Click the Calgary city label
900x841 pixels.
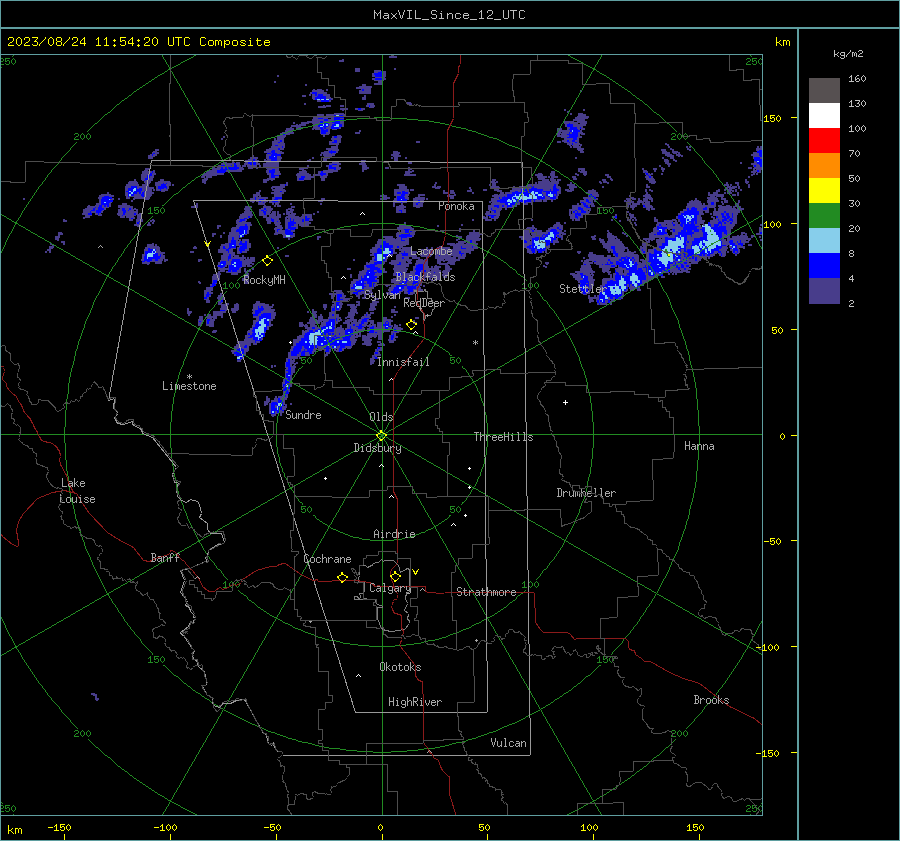coord(390,588)
